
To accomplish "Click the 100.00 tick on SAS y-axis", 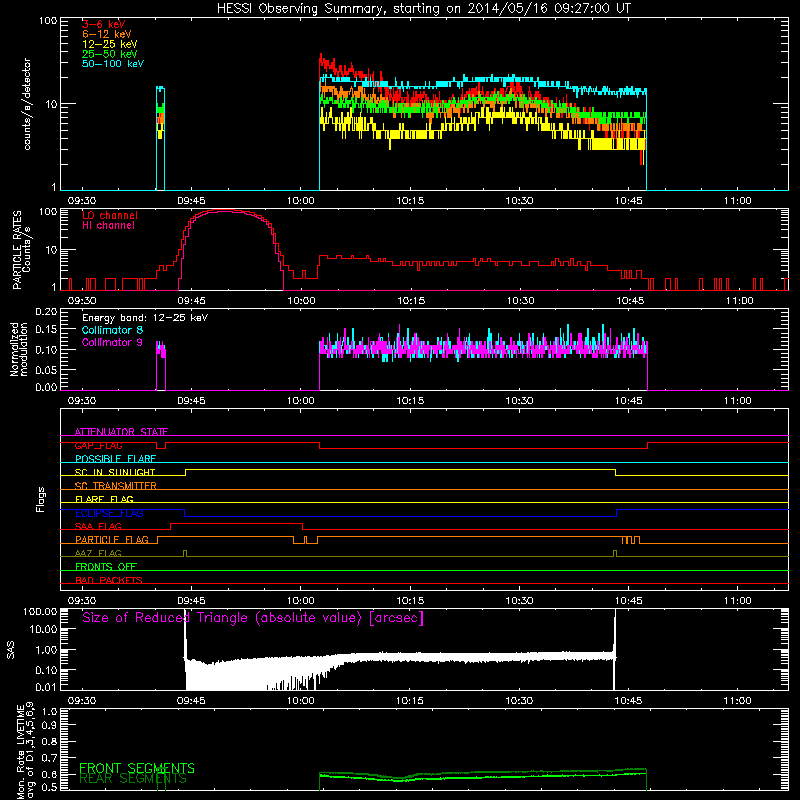I will point(40,612).
